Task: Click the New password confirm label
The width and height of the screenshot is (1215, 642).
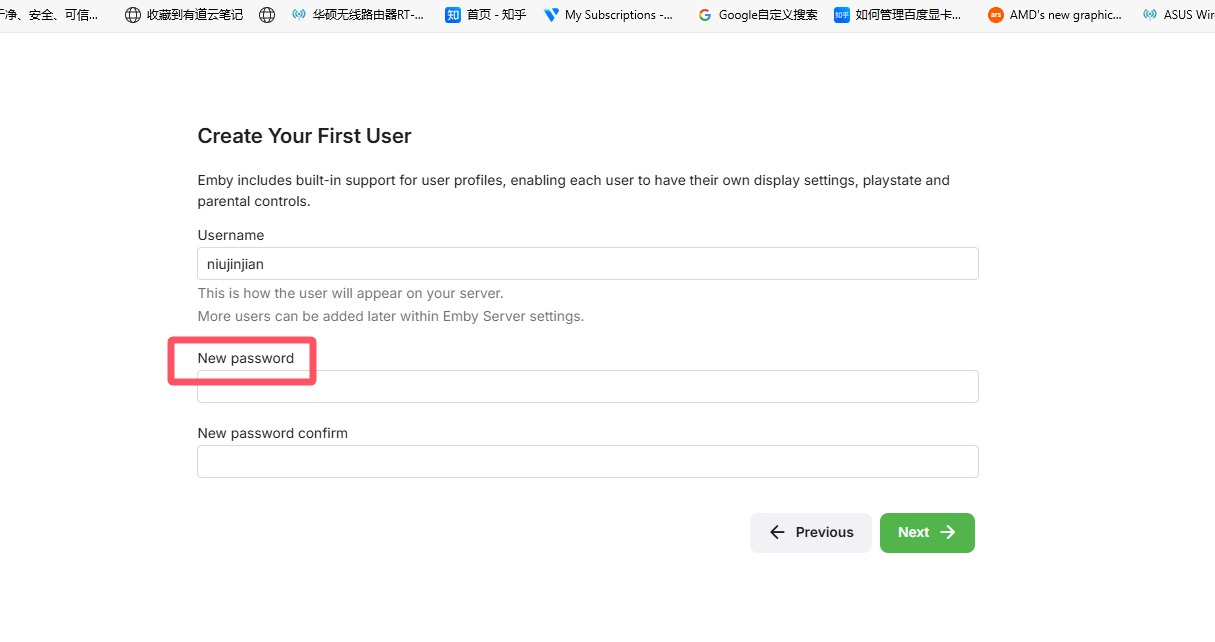Action: coord(273,433)
